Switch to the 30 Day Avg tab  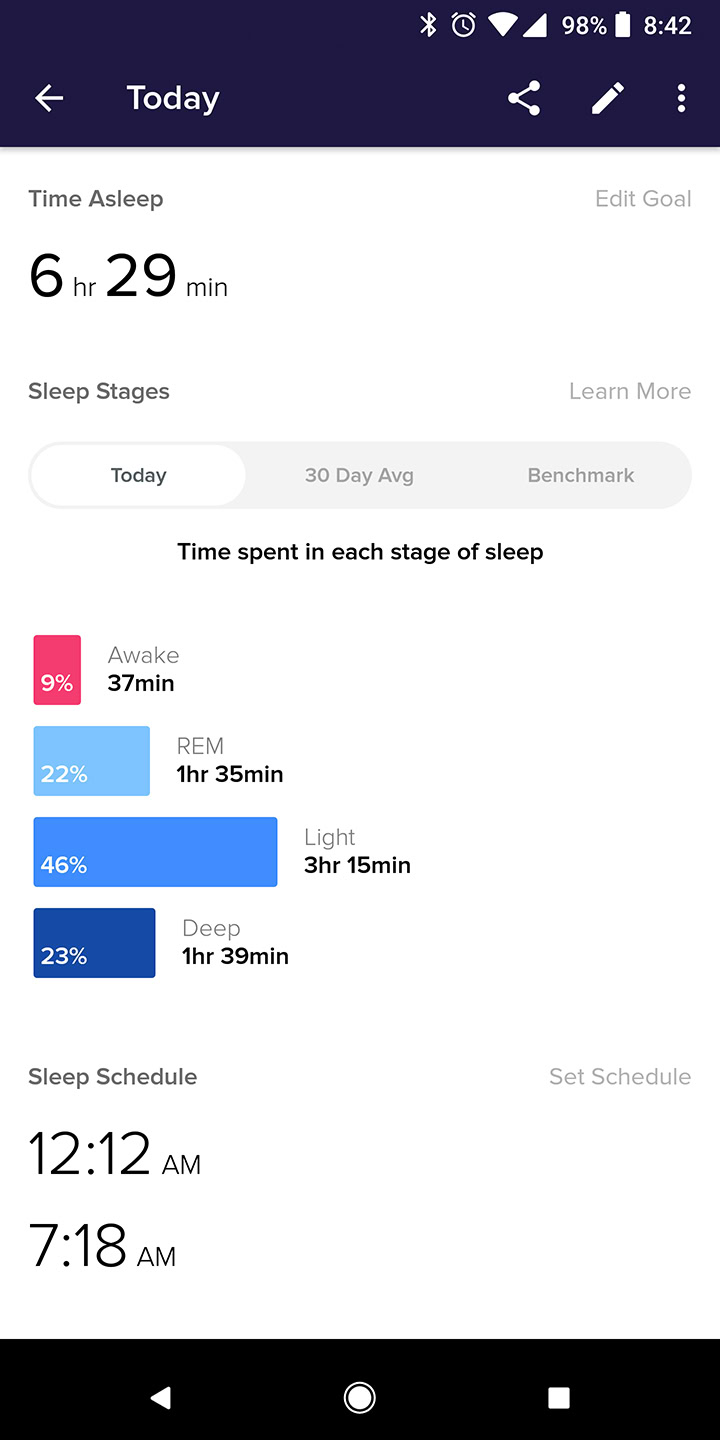pyautogui.click(x=359, y=475)
